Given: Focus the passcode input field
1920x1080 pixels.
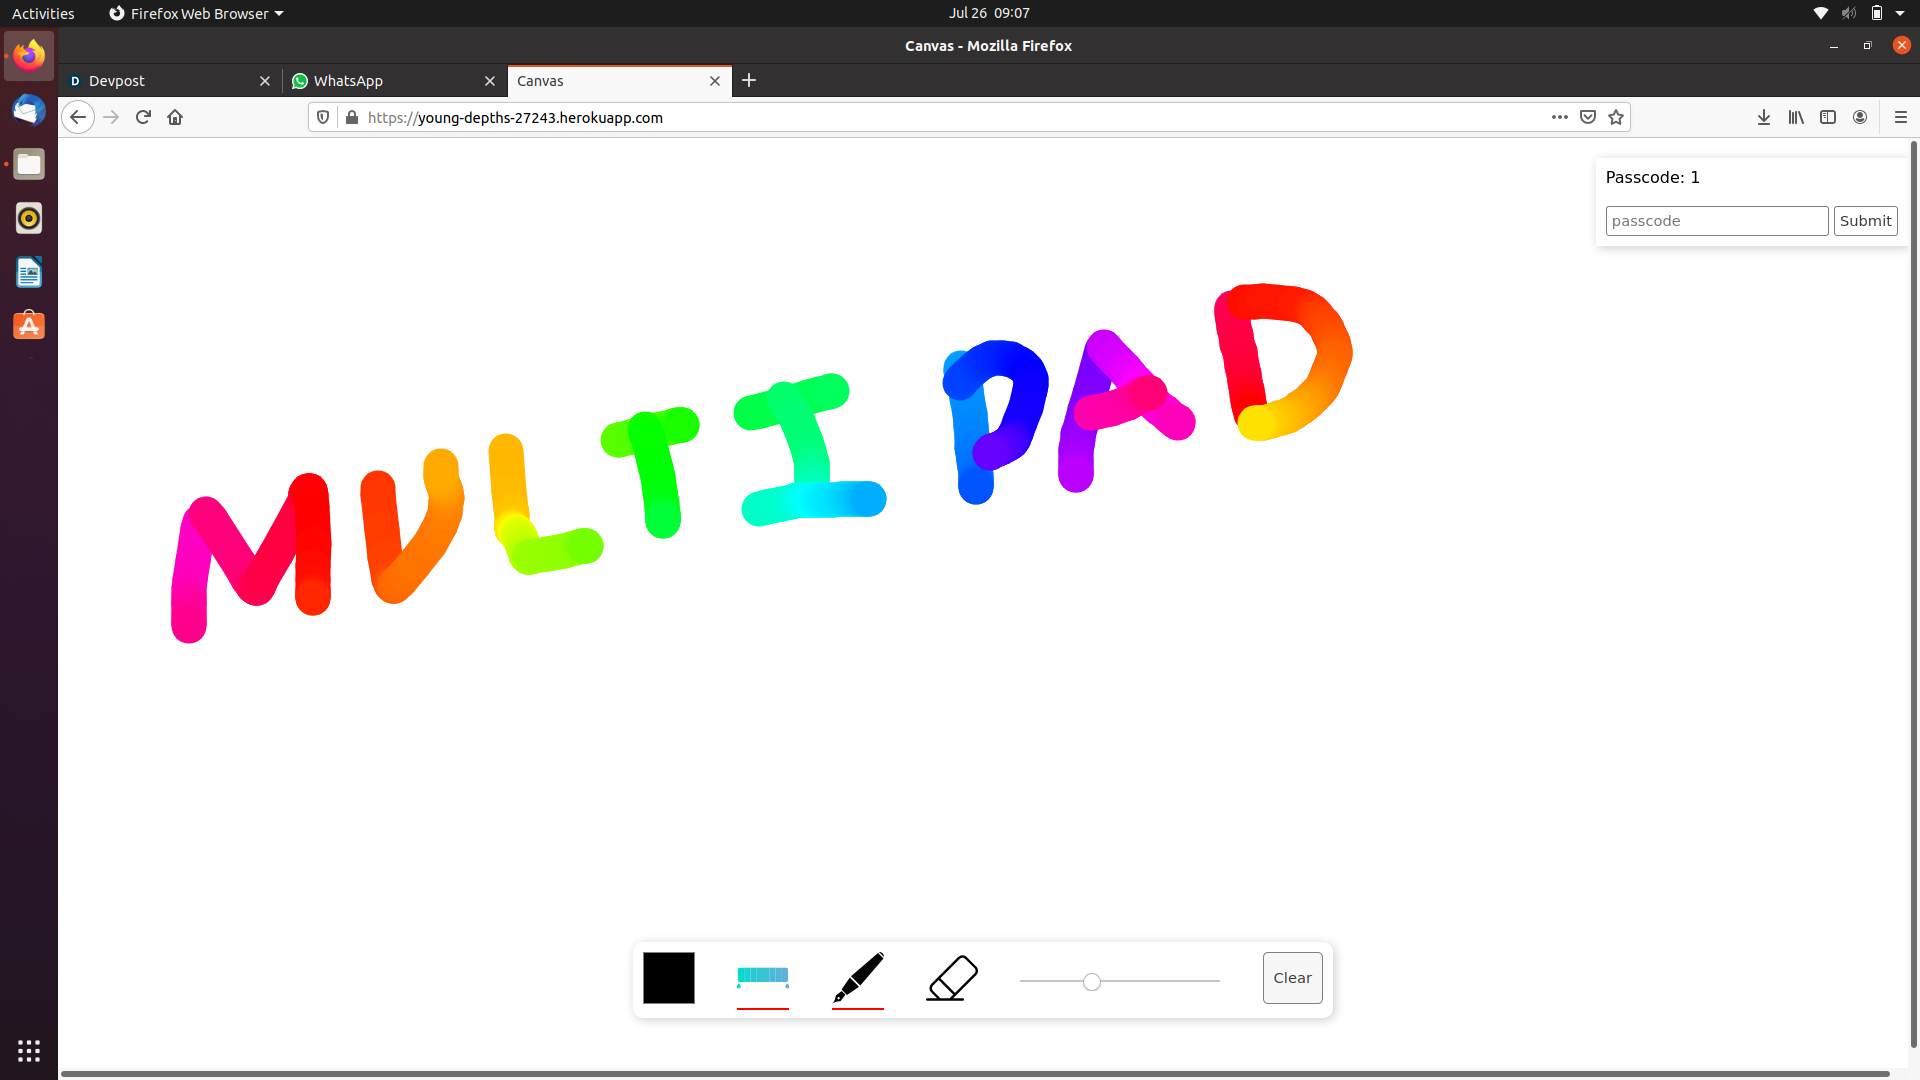Looking at the screenshot, I should (1716, 221).
